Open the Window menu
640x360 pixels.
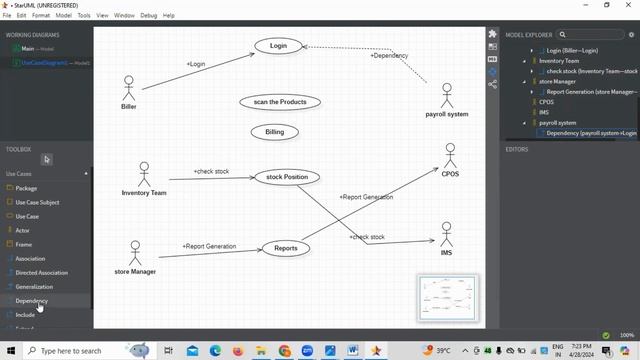tap(124, 16)
